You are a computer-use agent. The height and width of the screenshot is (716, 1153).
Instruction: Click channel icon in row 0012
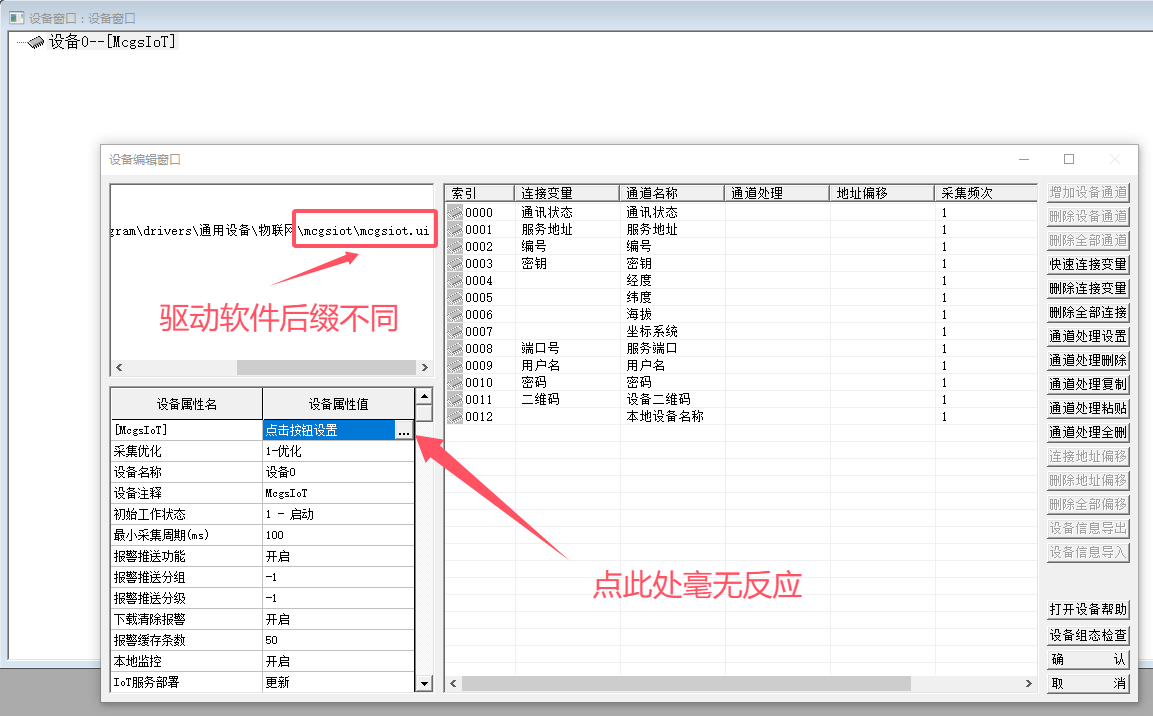[455, 417]
